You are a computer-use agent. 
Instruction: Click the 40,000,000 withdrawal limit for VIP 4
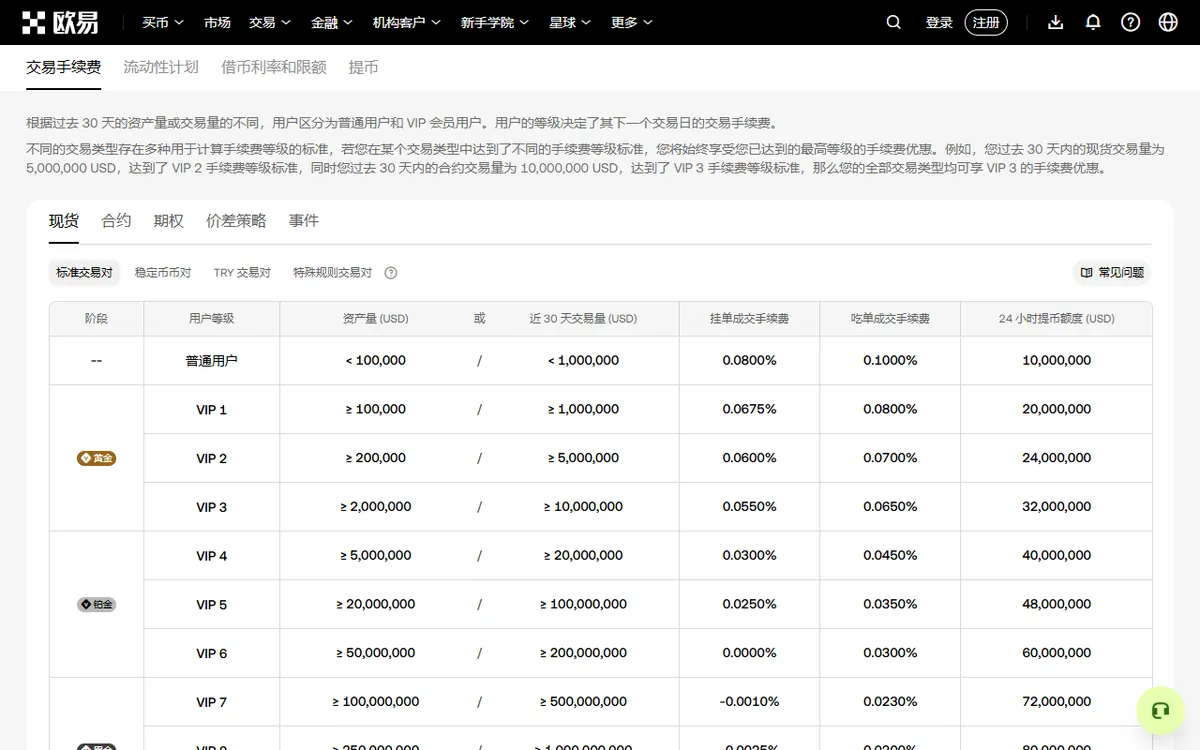1057,555
